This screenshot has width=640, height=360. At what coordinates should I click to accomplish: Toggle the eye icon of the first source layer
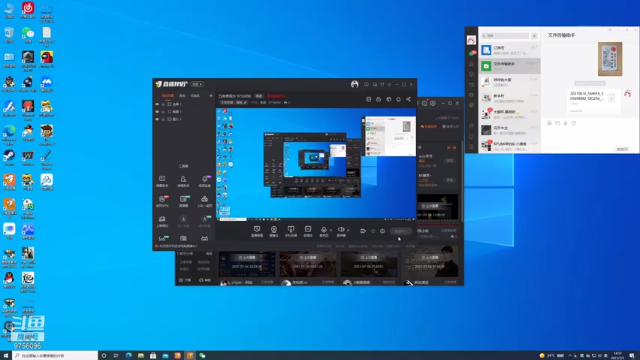(157, 104)
